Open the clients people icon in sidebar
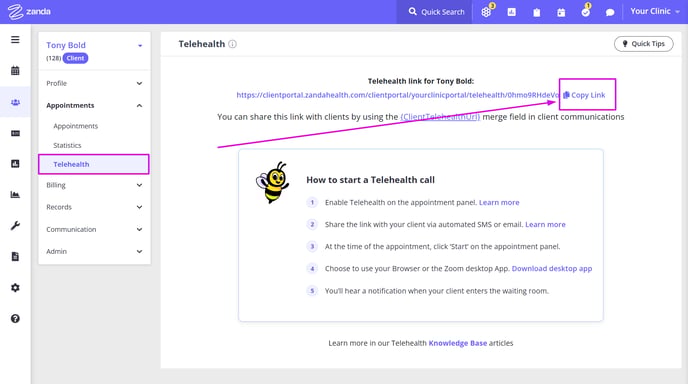Screen dimensions: 688x384 tap(15, 102)
